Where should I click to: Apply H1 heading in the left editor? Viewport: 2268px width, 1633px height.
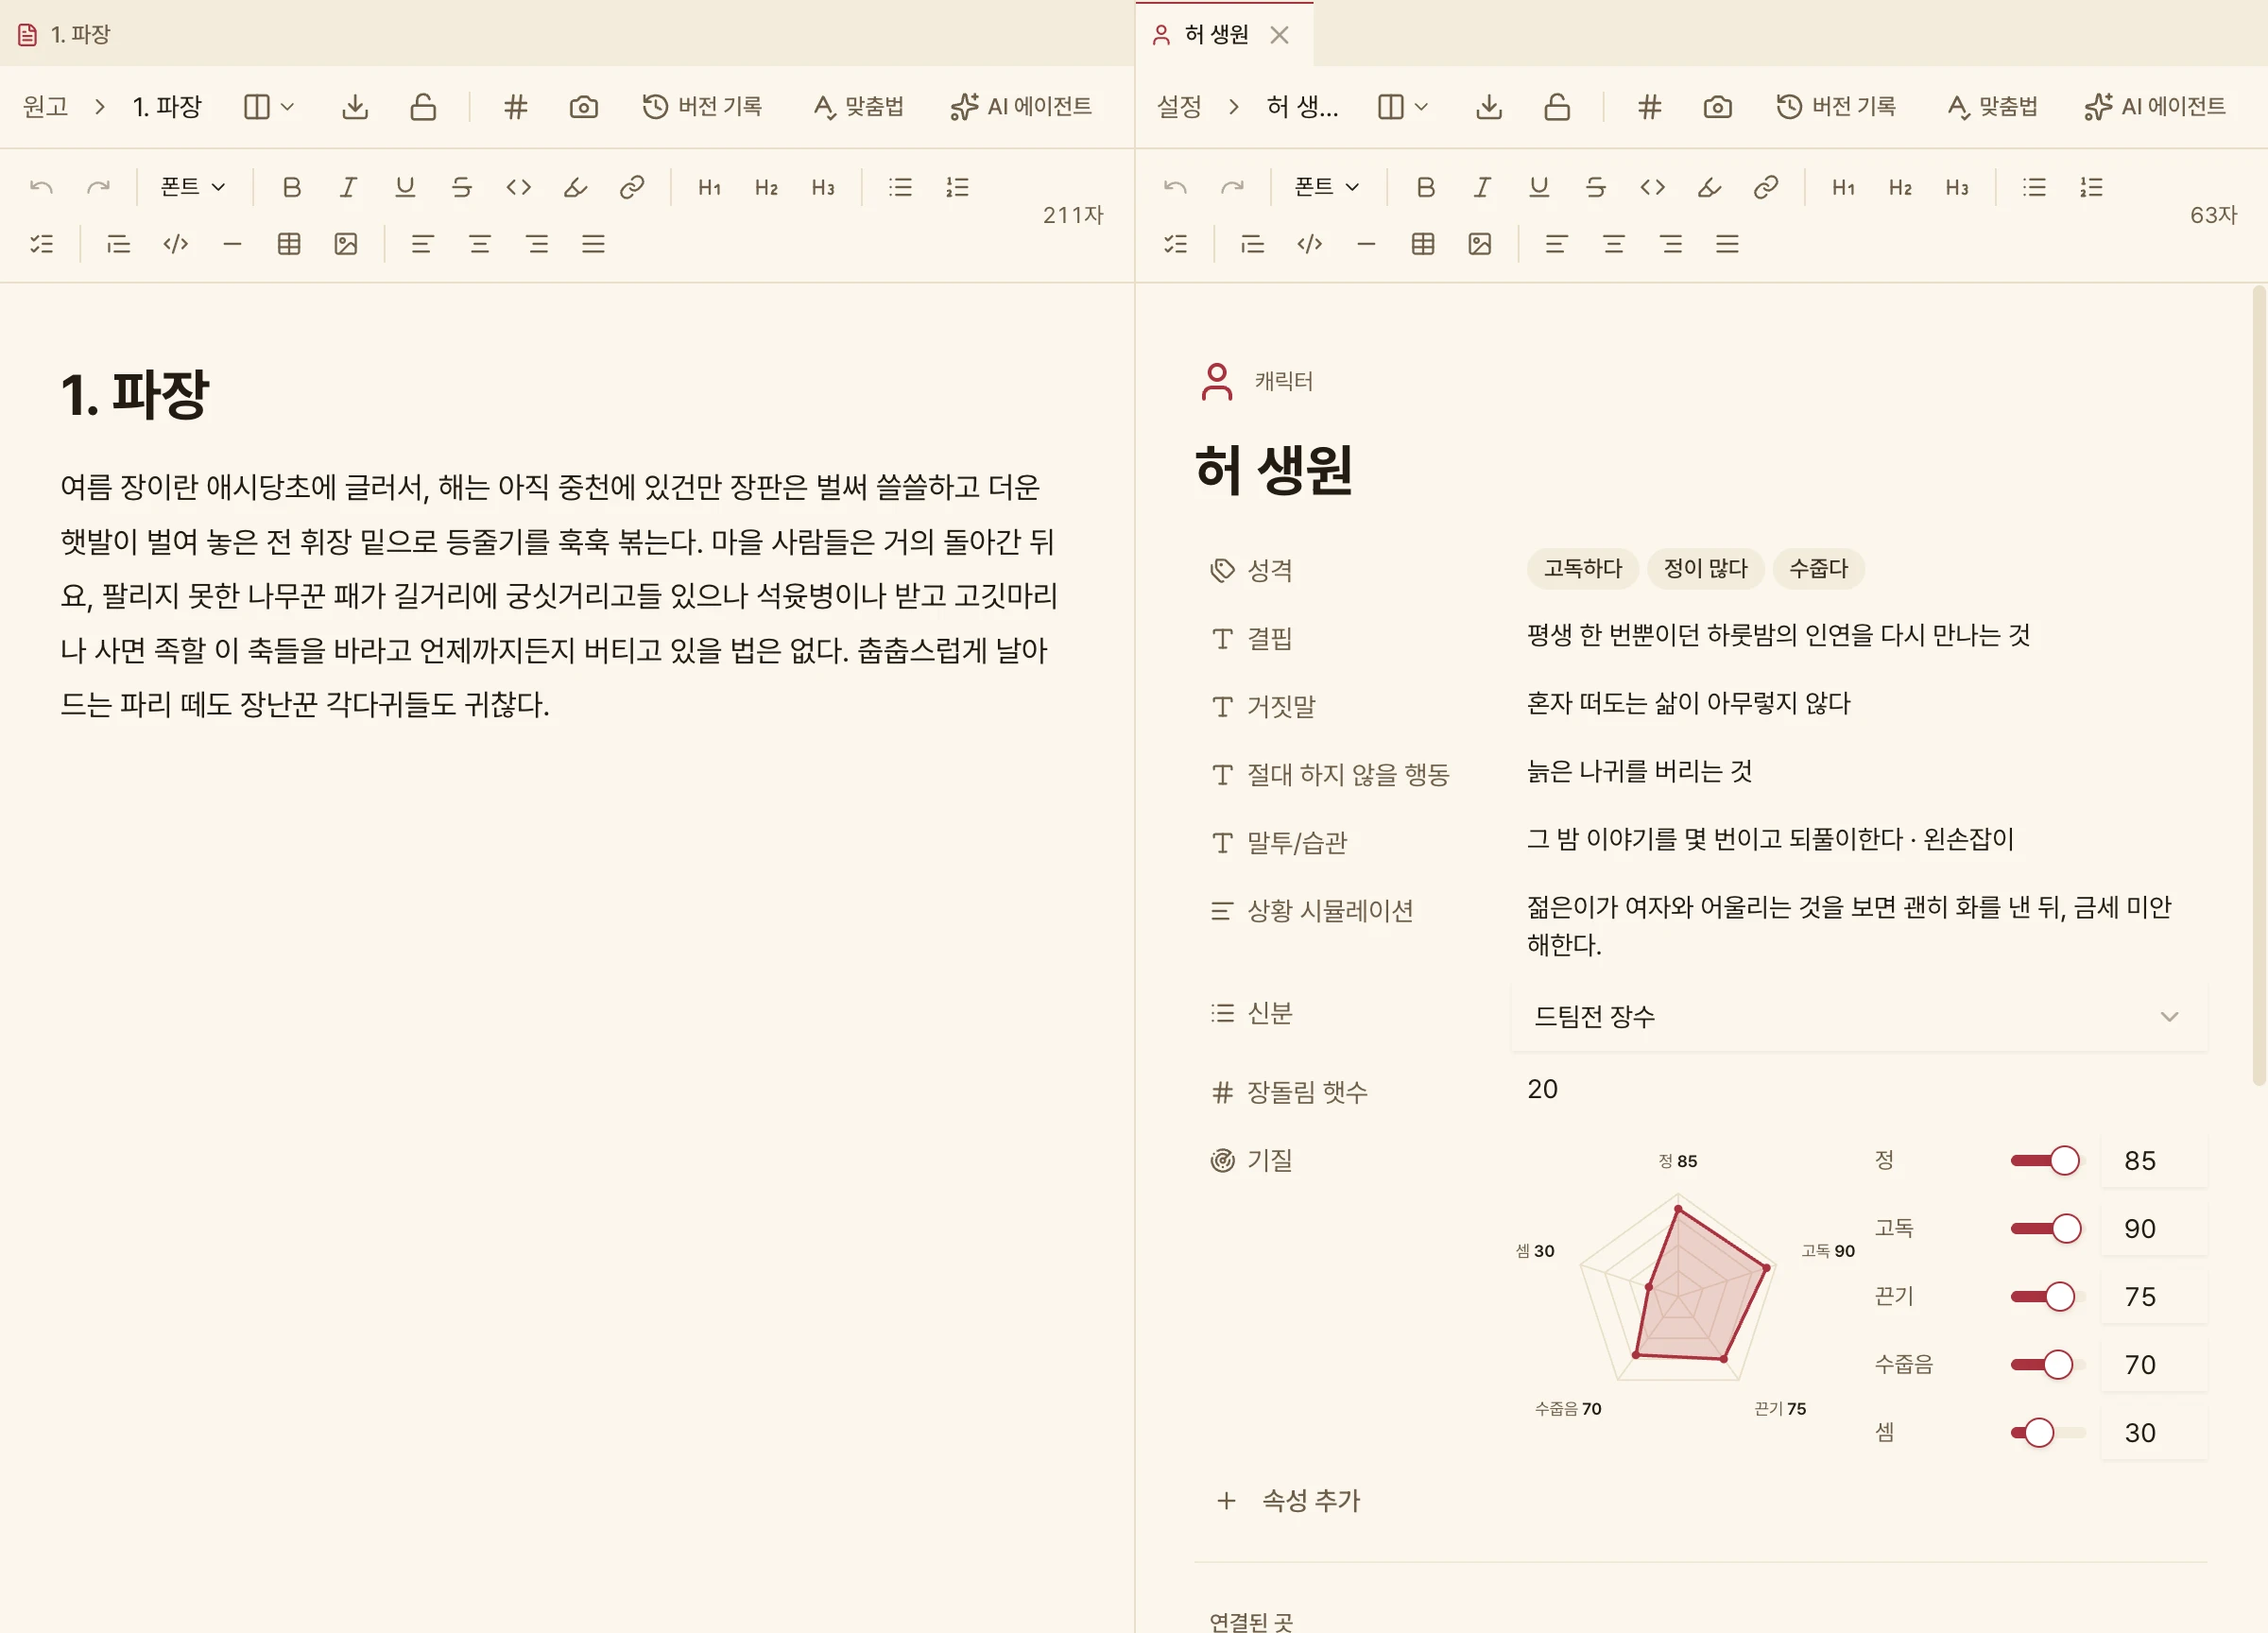point(709,187)
